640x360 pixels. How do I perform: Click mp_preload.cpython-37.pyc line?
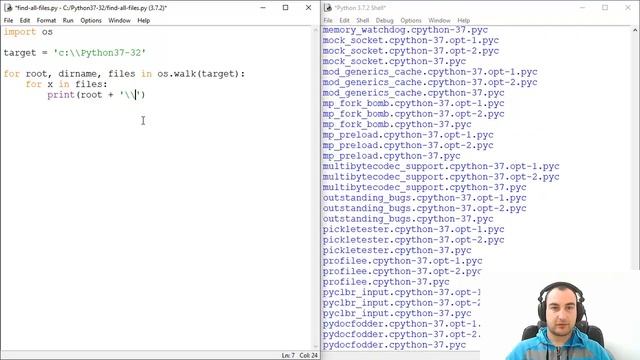[391, 156]
